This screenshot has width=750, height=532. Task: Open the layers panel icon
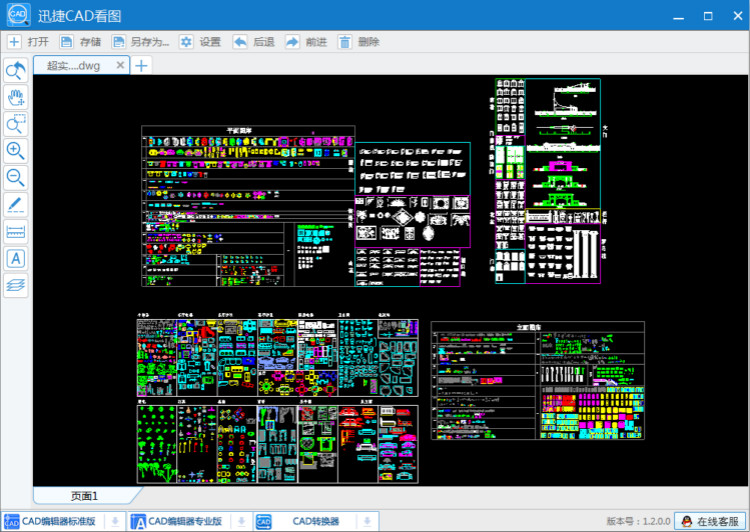click(x=16, y=285)
